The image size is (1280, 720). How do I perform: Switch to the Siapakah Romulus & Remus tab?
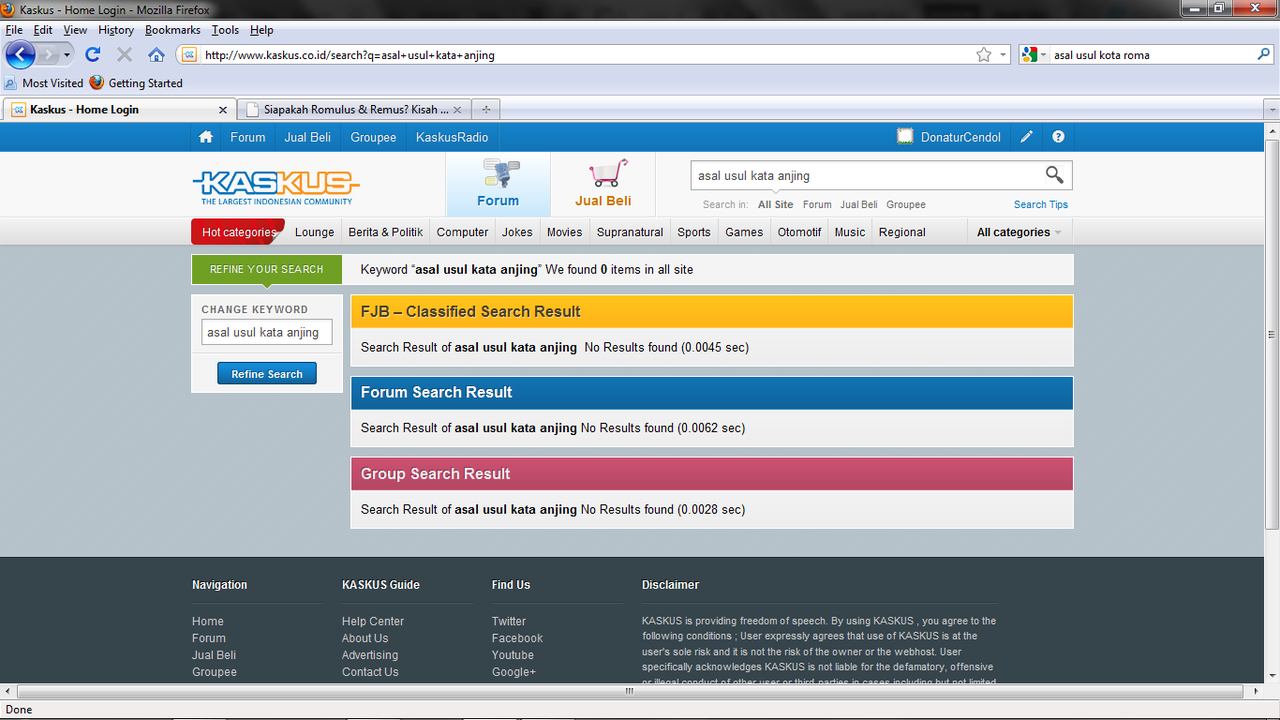(x=355, y=109)
